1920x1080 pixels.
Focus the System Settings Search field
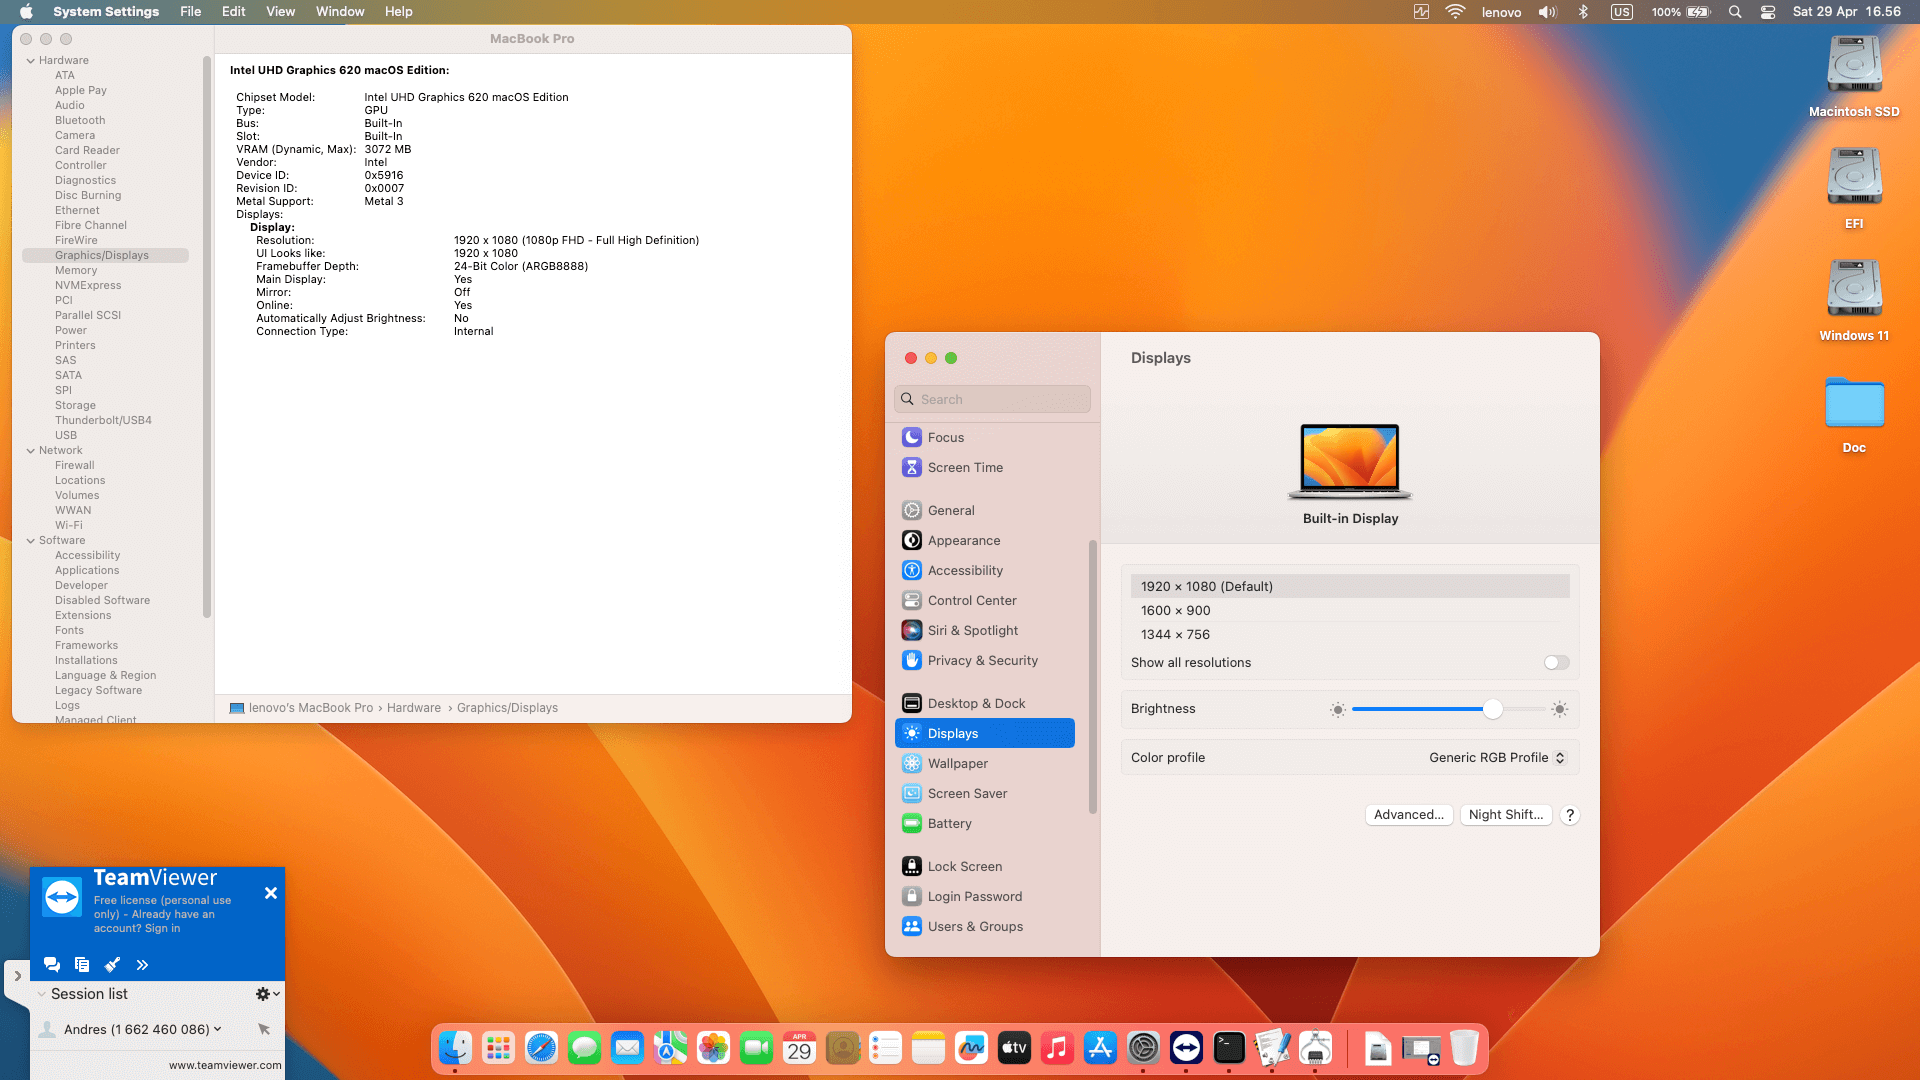pyautogui.click(x=992, y=399)
